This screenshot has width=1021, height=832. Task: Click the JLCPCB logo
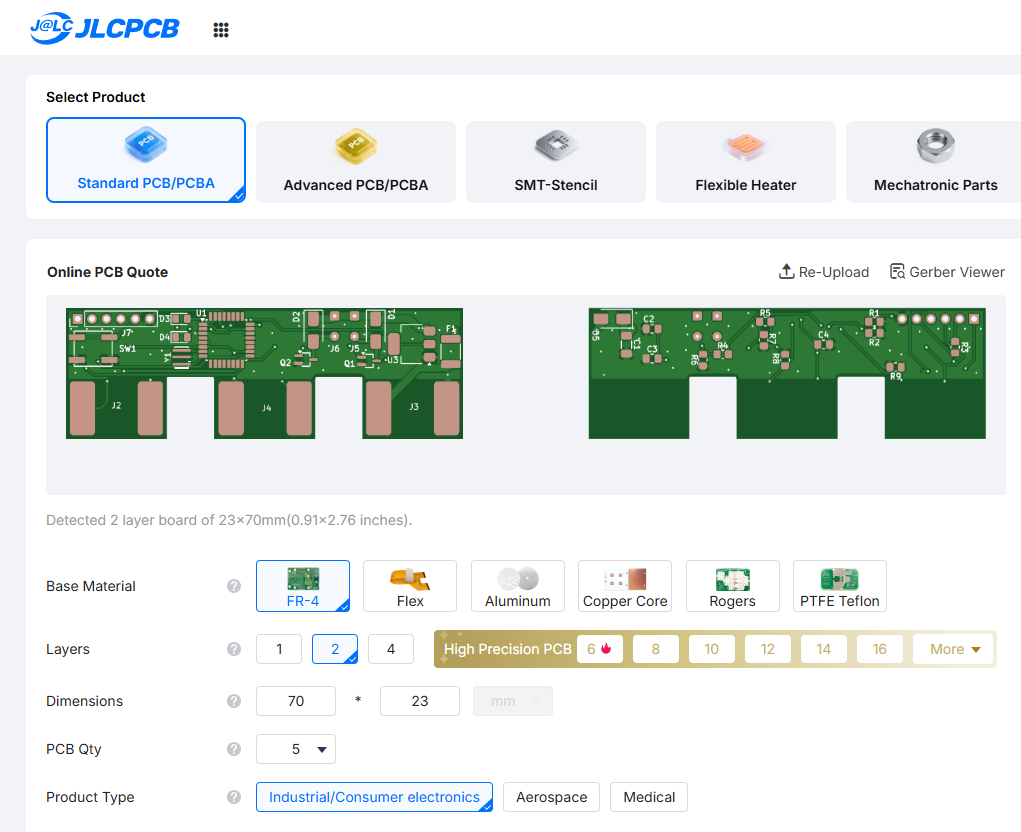pyautogui.click(x=105, y=28)
